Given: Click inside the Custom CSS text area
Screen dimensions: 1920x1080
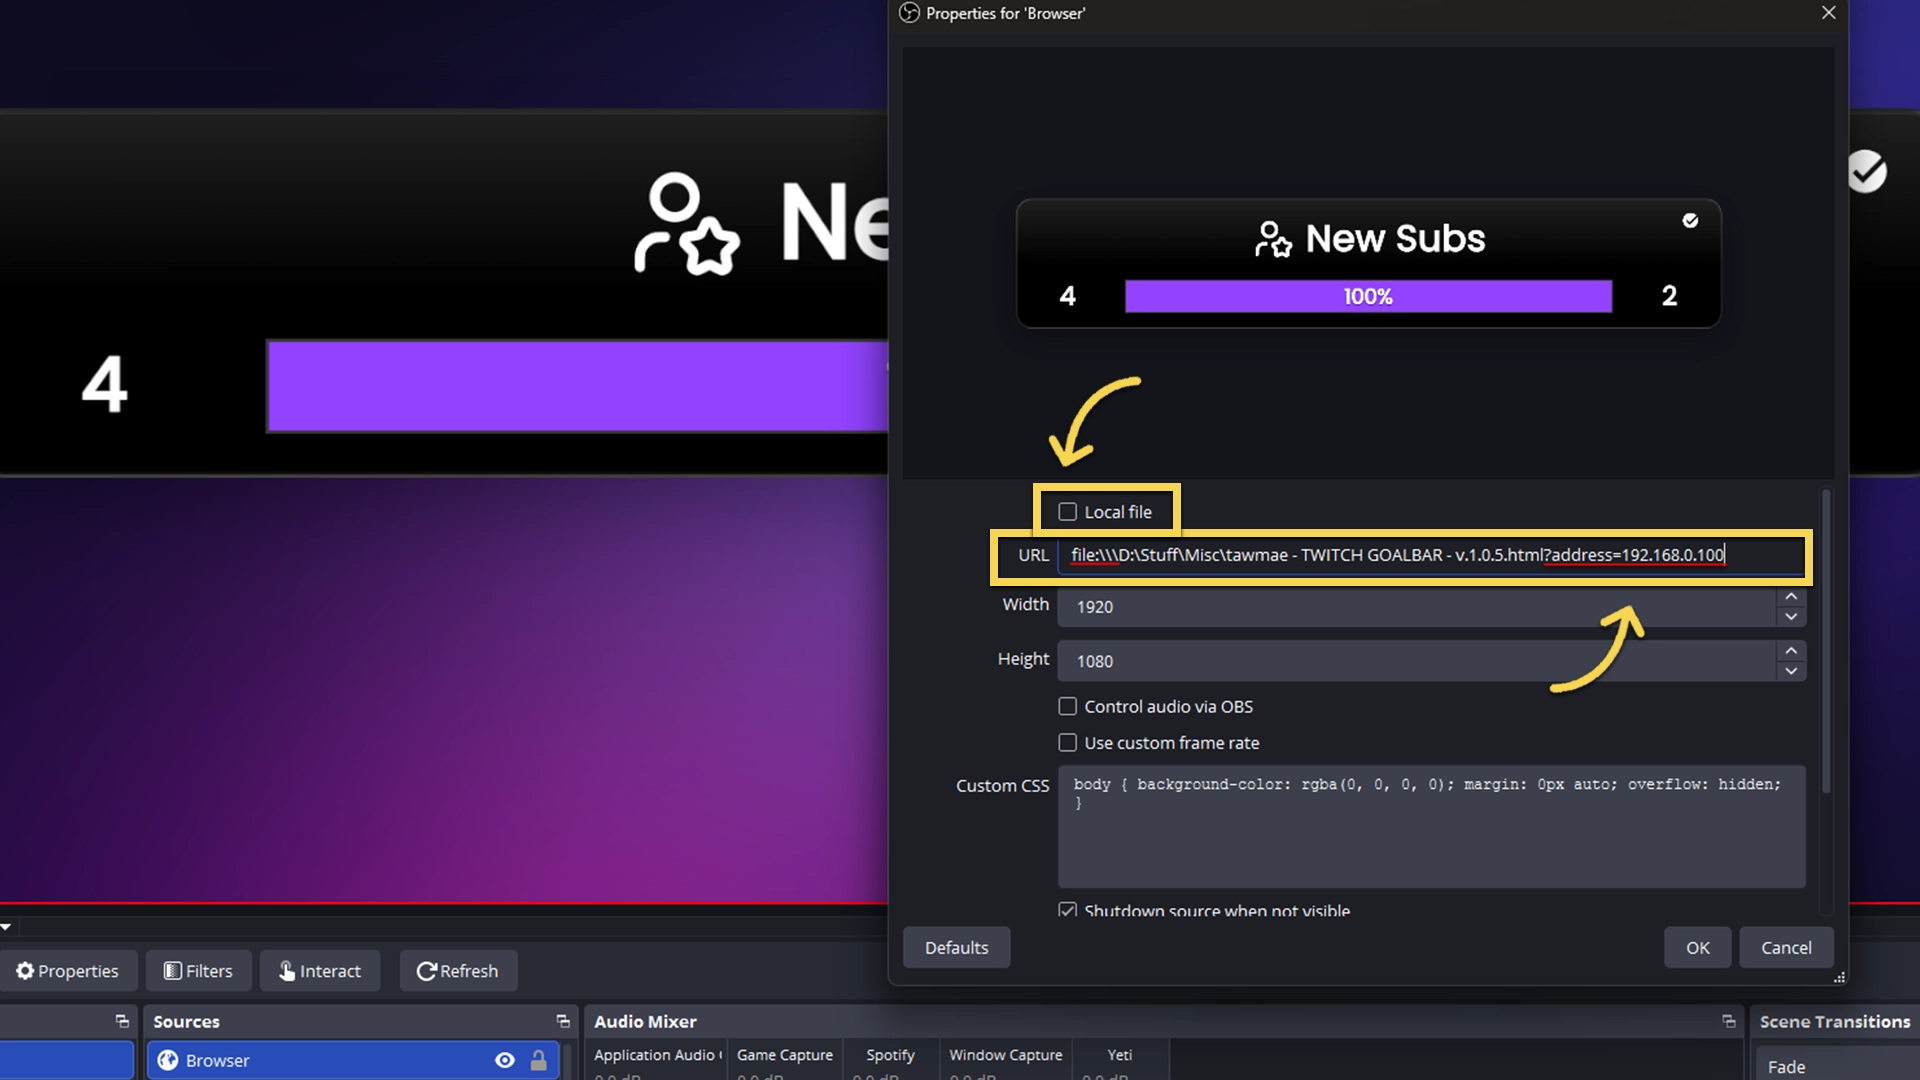Looking at the screenshot, I should tap(1431, 827).
